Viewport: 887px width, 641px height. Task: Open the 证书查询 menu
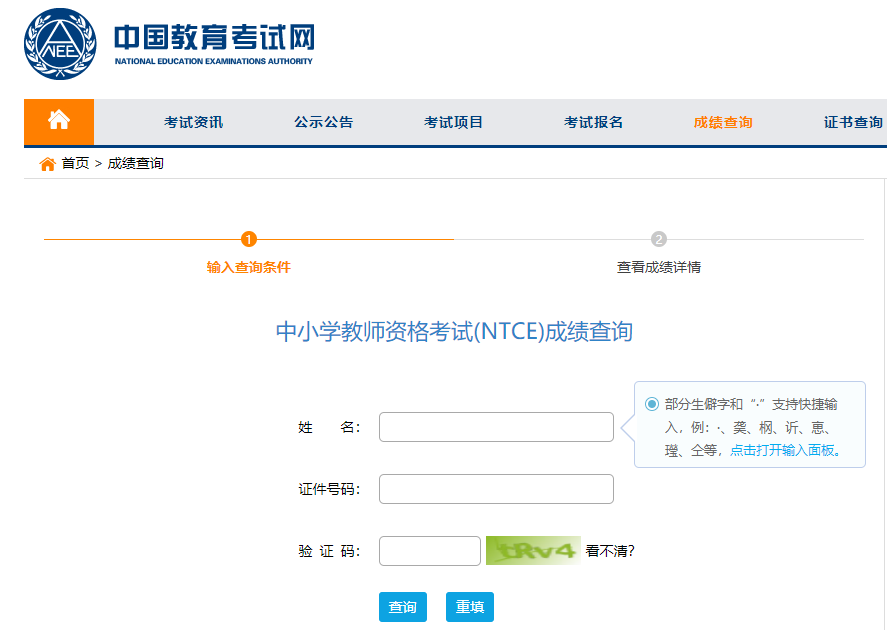coord(851,121)
